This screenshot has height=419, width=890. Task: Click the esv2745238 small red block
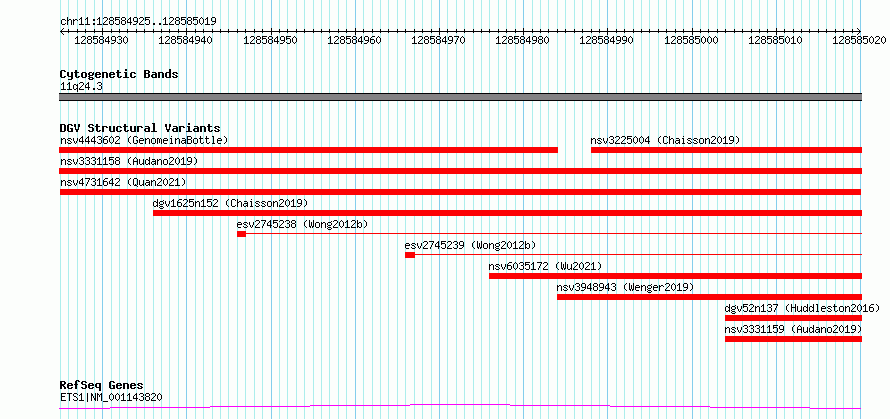[x=241, y=234]
